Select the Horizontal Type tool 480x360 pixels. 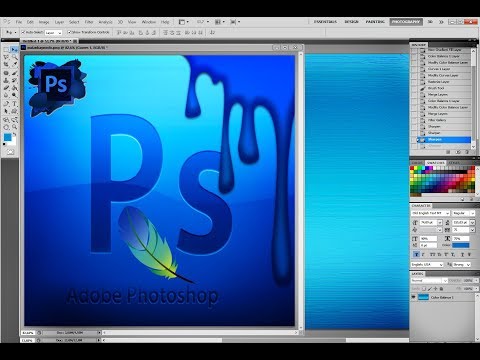[x=15, y=104]
